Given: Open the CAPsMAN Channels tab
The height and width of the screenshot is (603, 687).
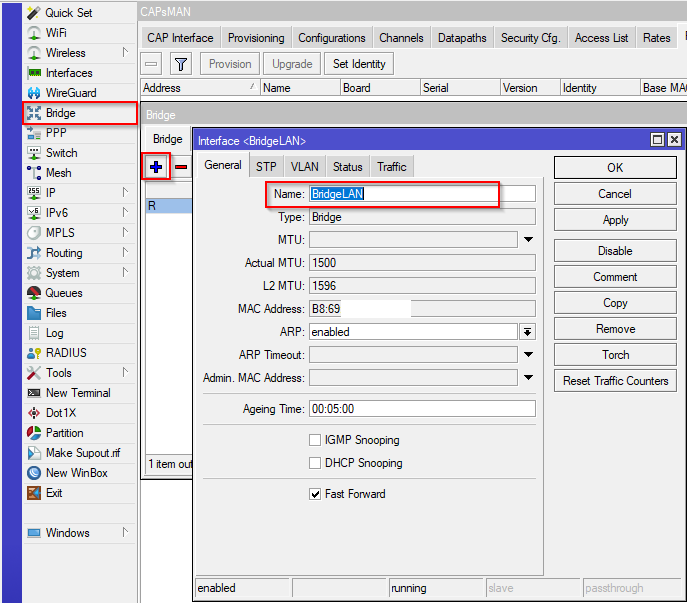Looking at the screenshot, I should pos(401,38).
